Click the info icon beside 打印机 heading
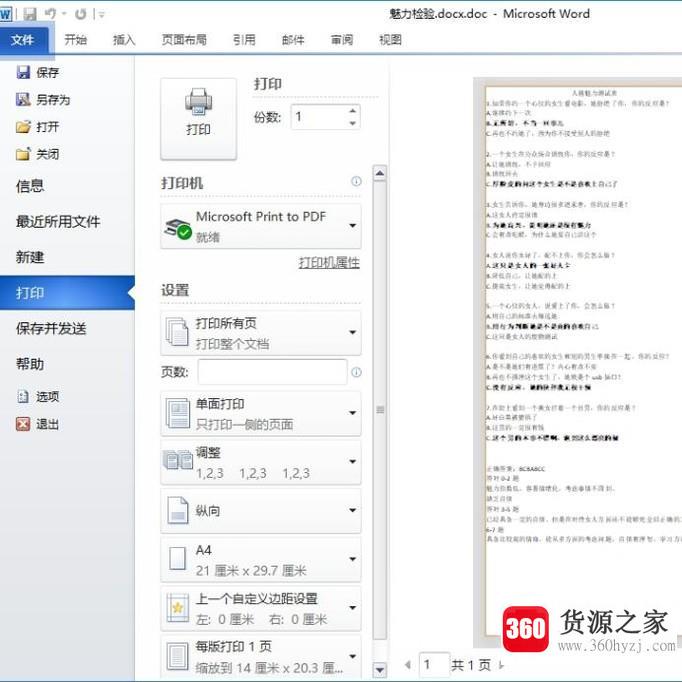682x682 pixels. (356, 181)
